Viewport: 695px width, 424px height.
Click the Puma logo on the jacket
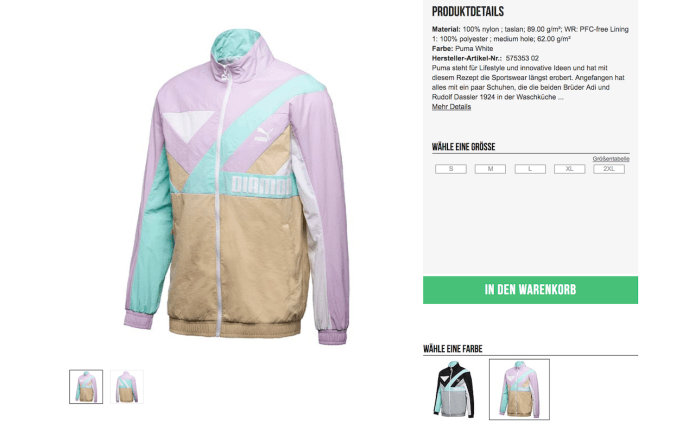point(263,134)
